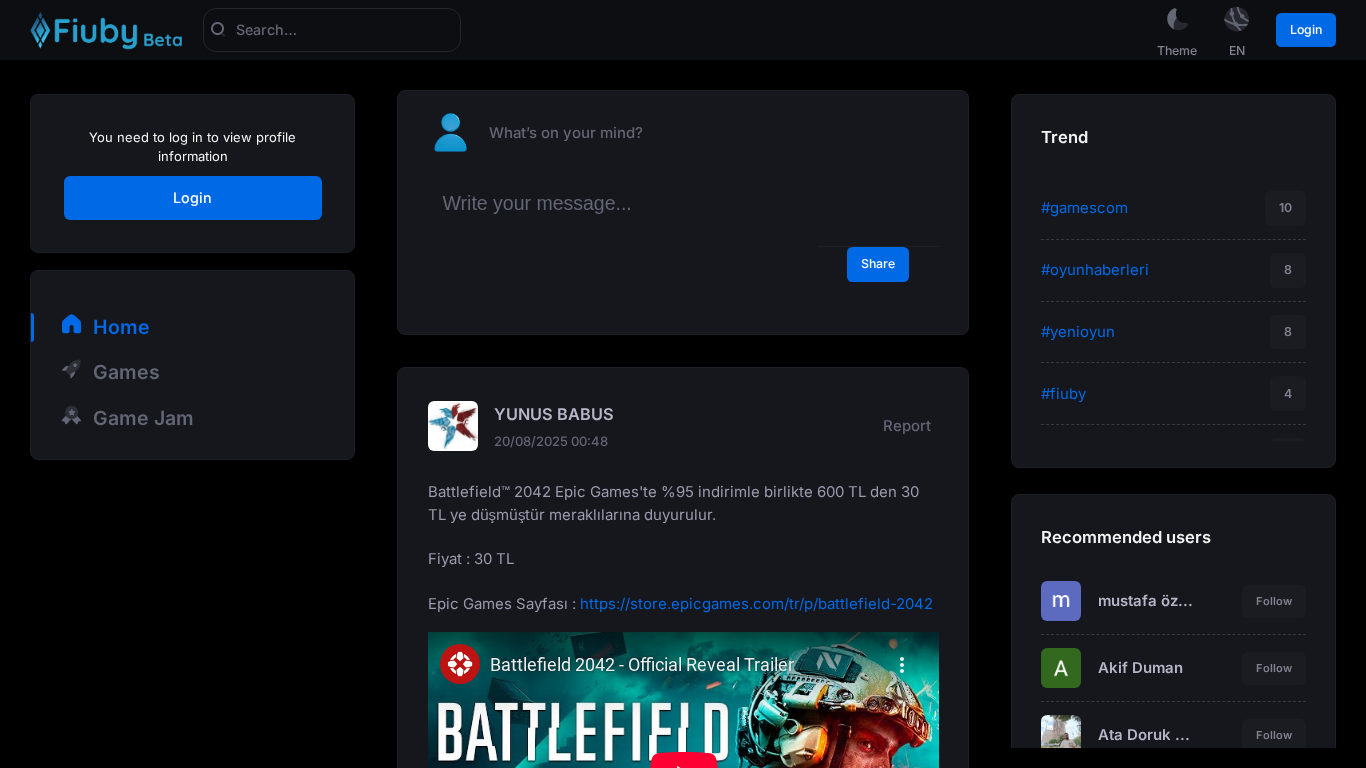The width and height of the screenshot is (1366, 768).
Task: Open the Epic Games store battlefield-2042 link
Action: click(x=756, y=604)
